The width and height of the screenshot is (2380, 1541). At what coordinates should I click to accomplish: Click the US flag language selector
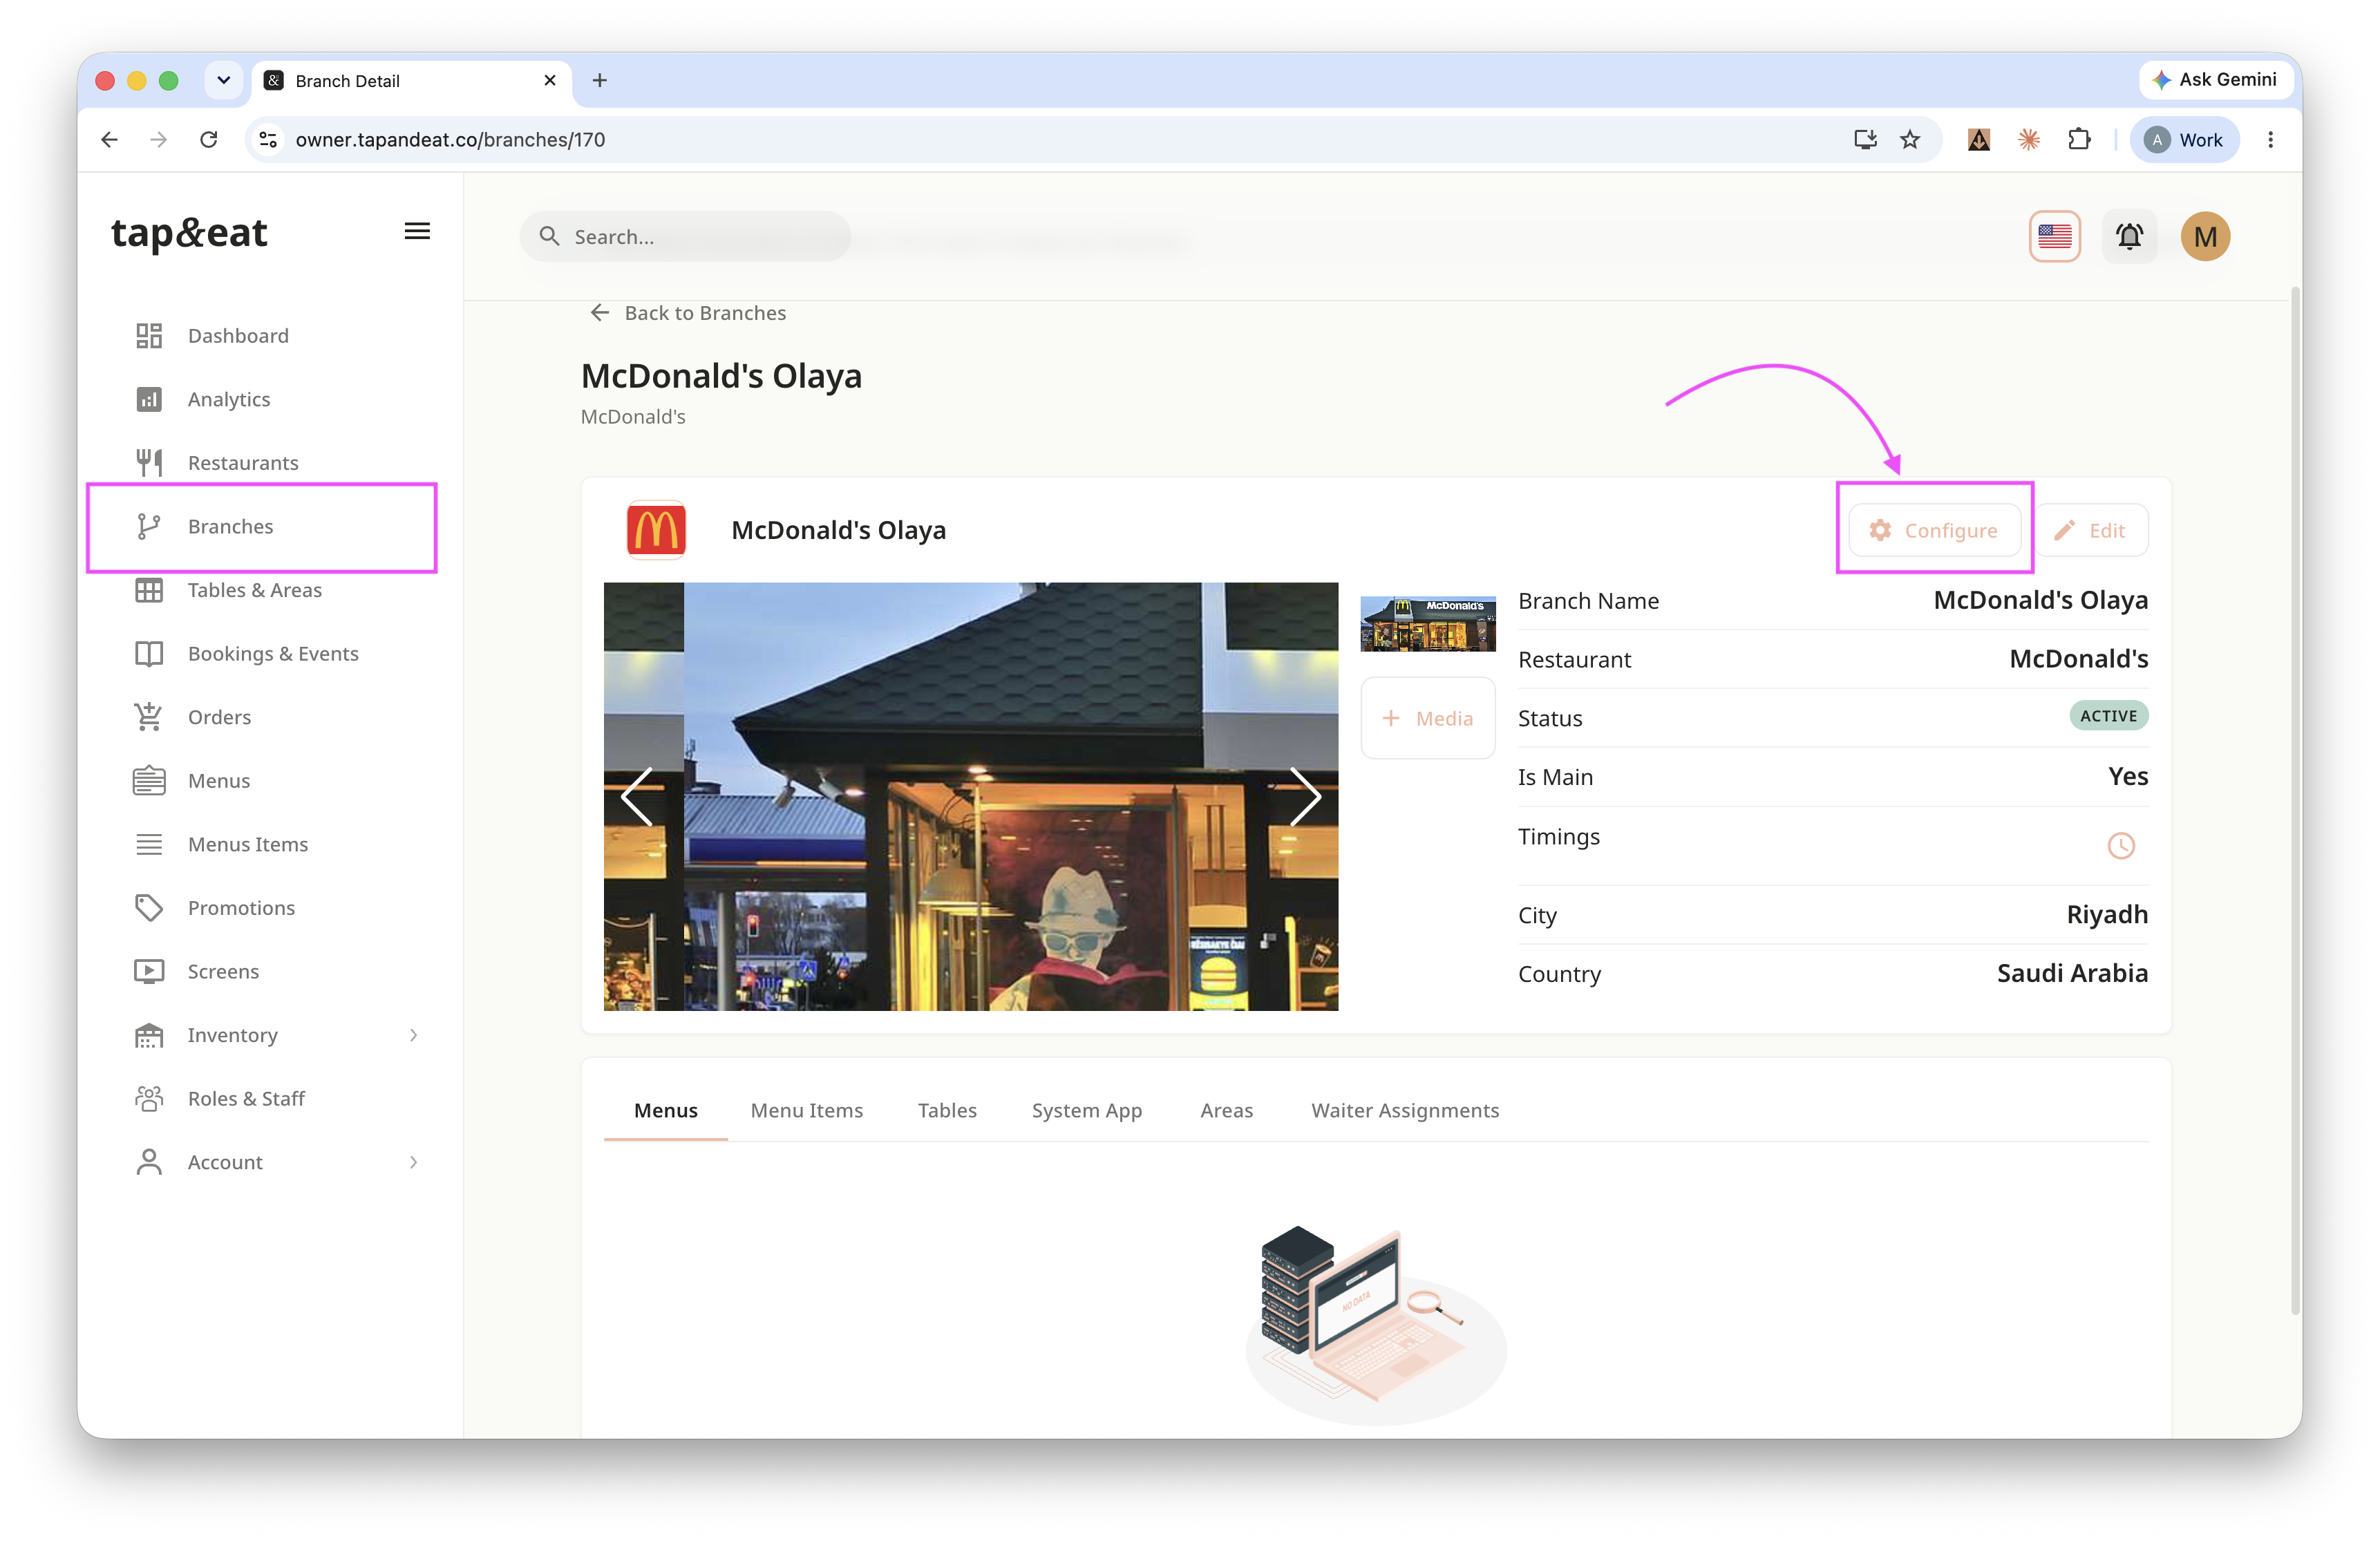tap(2054, 236)
